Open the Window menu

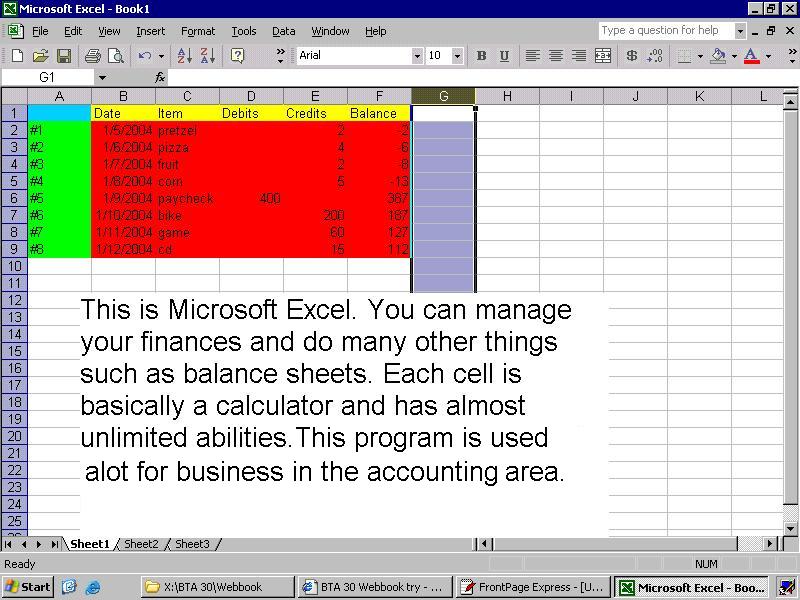(x=331, y=31)
